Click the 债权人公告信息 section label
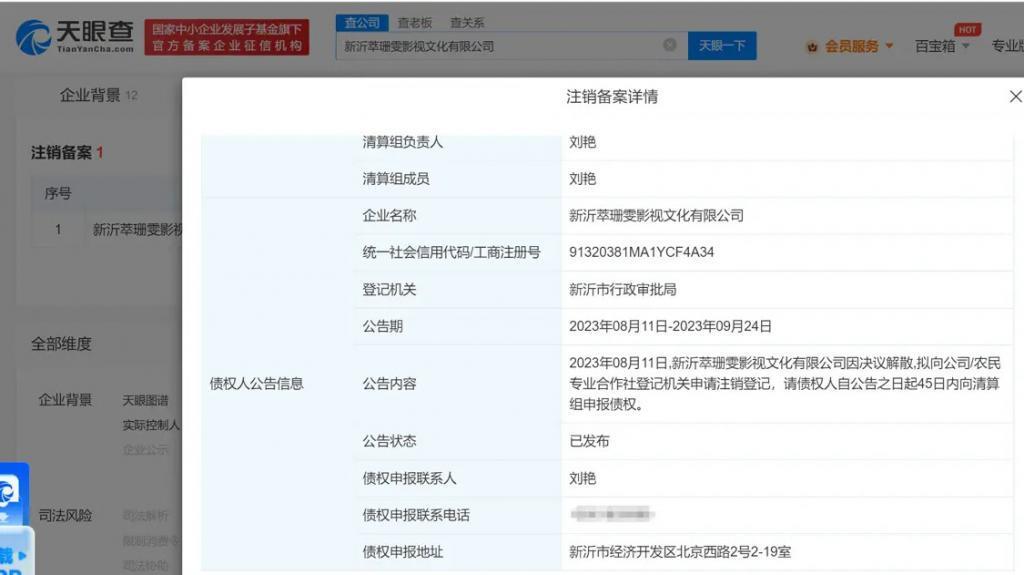The height and width of the screenshot is (575, 1024). [x=257, y=384]
